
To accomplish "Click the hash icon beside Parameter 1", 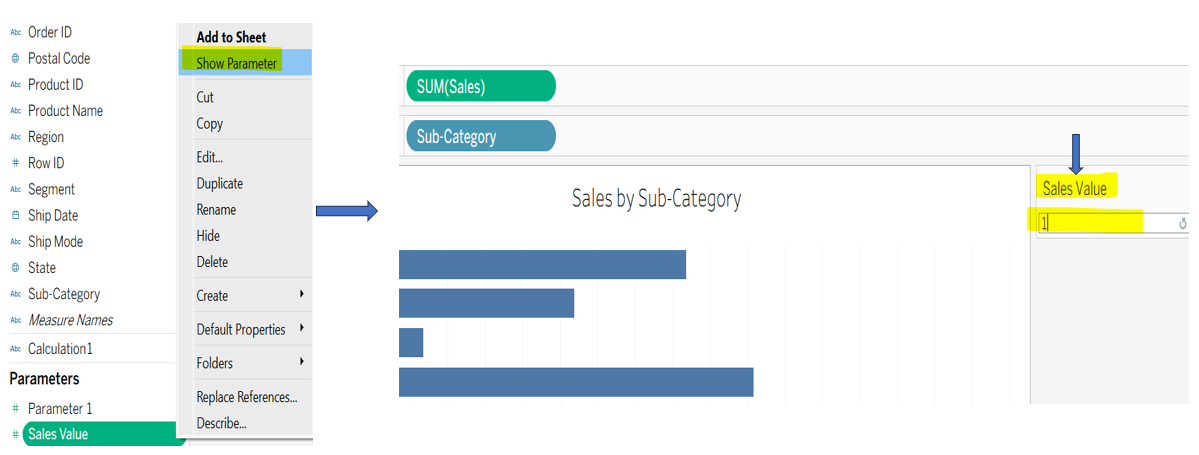I will [15, 409].
